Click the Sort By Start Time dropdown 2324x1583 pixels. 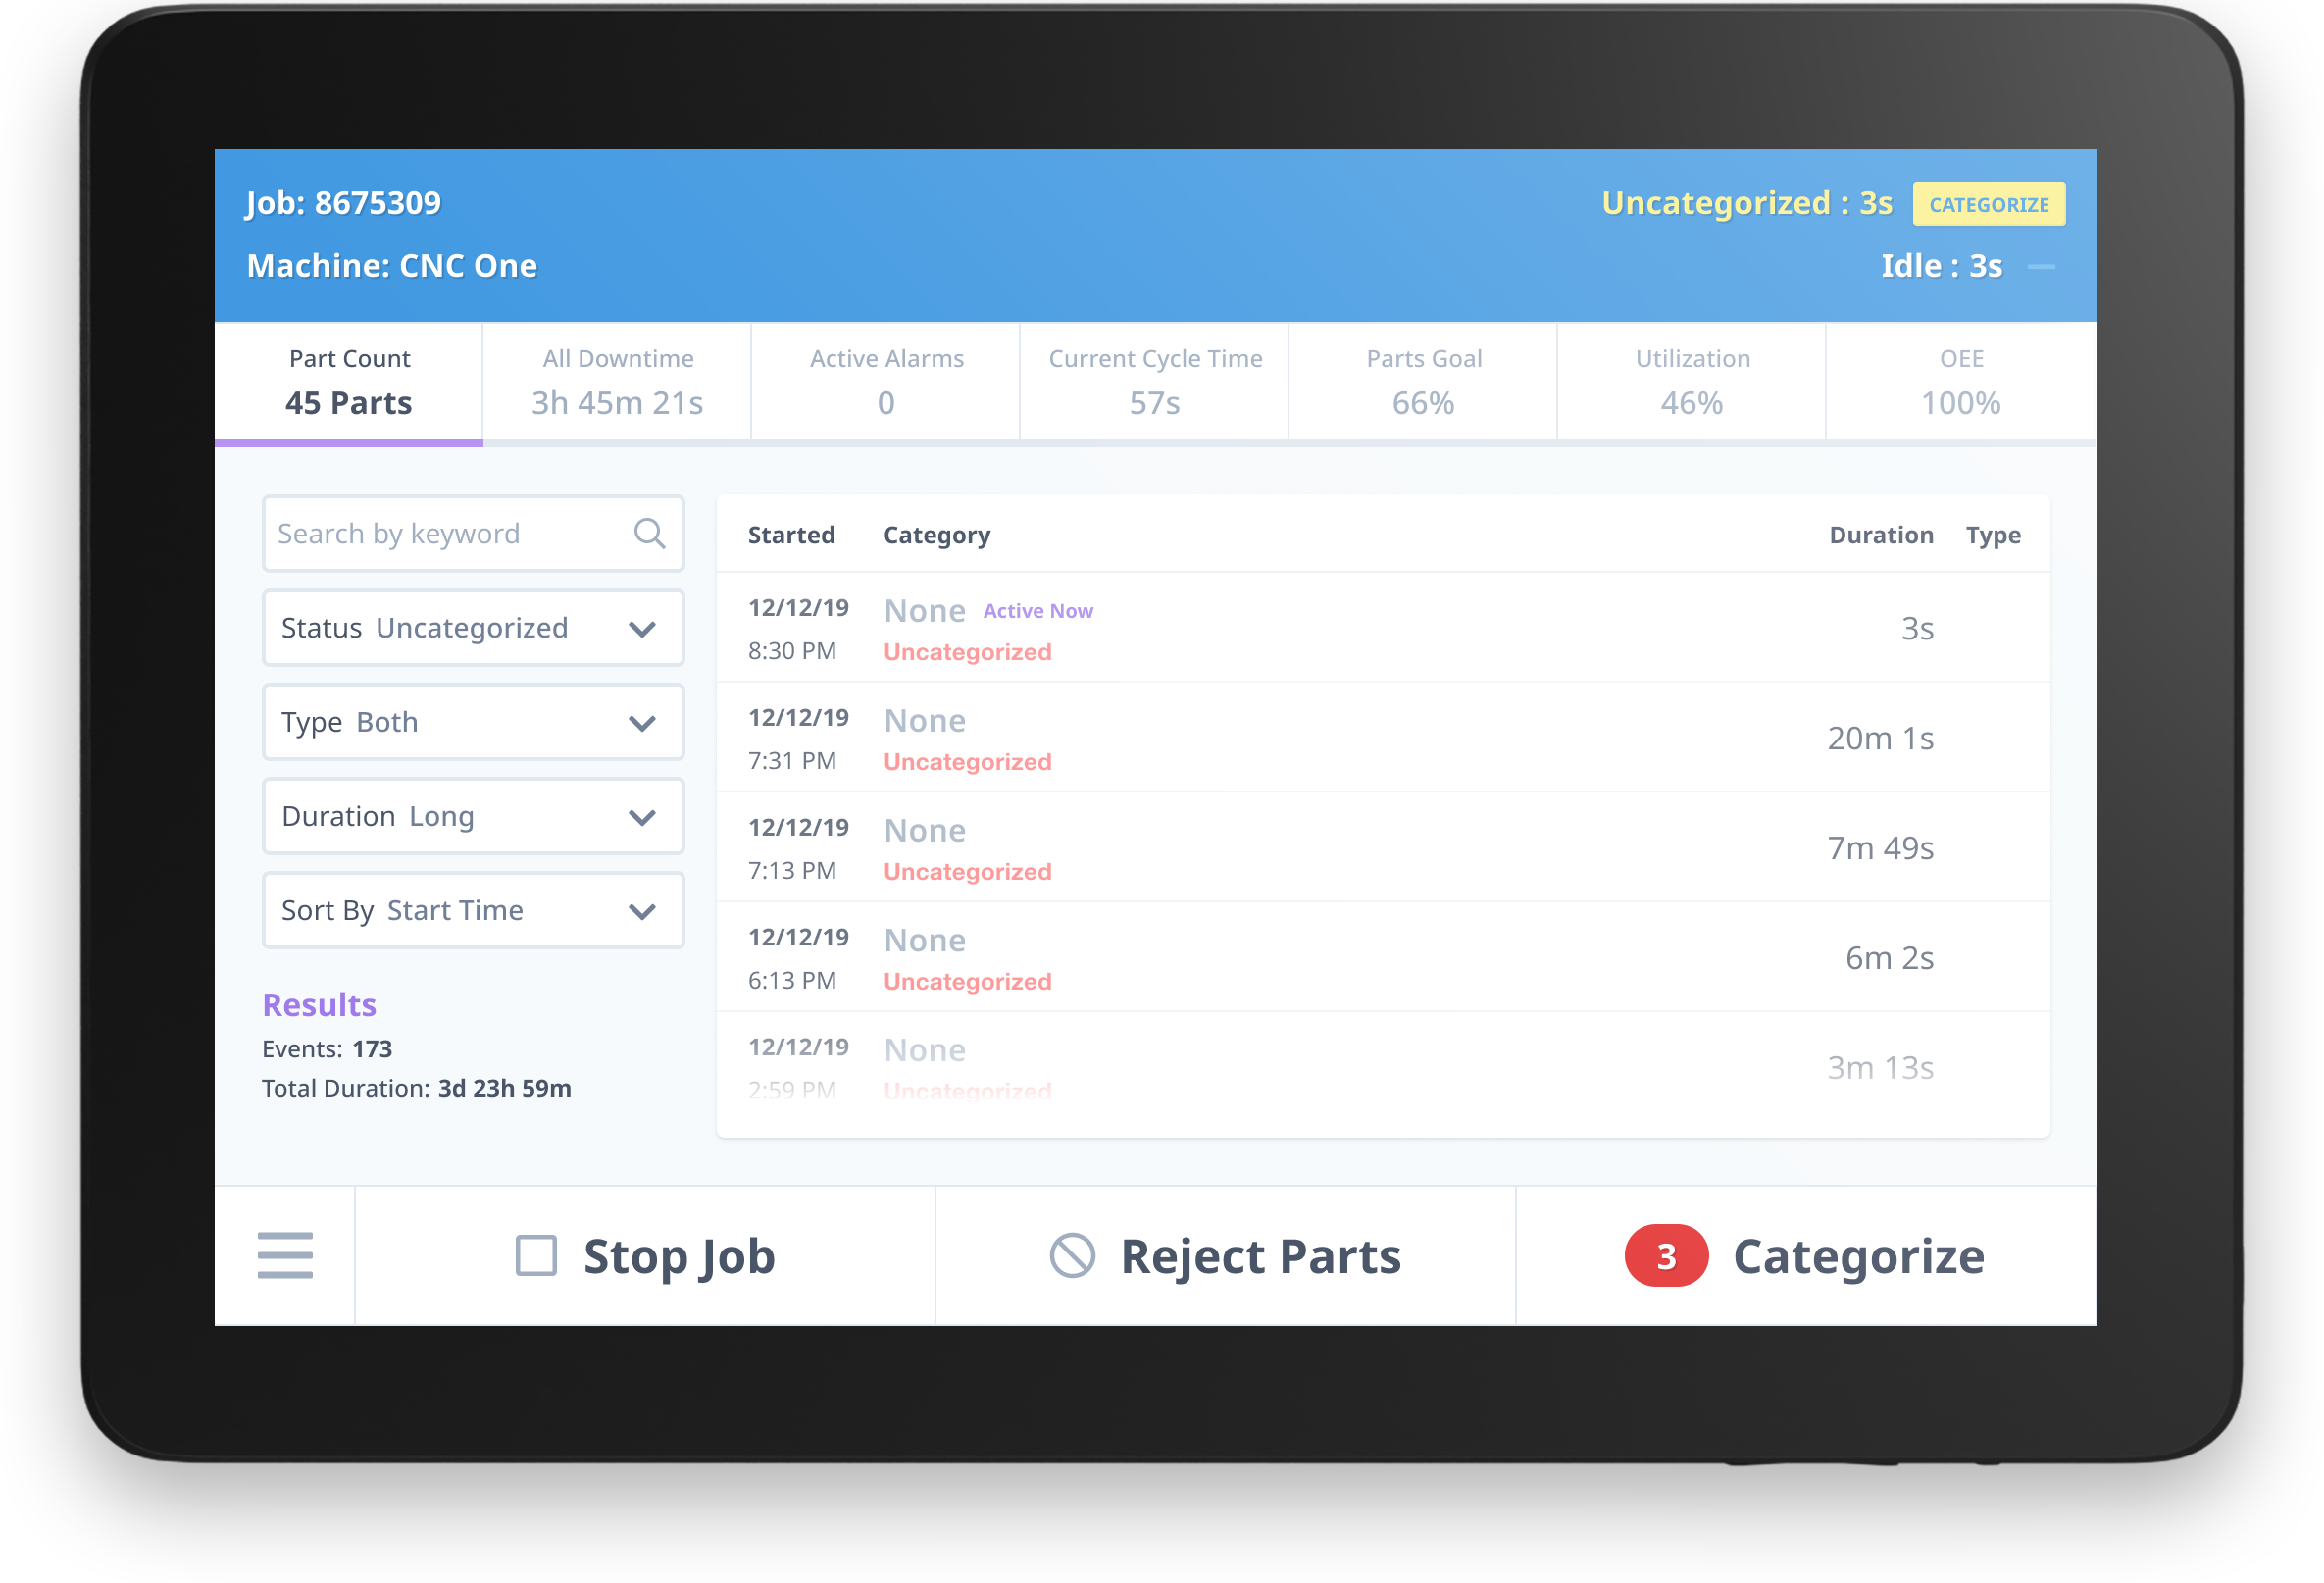point(468,910)
